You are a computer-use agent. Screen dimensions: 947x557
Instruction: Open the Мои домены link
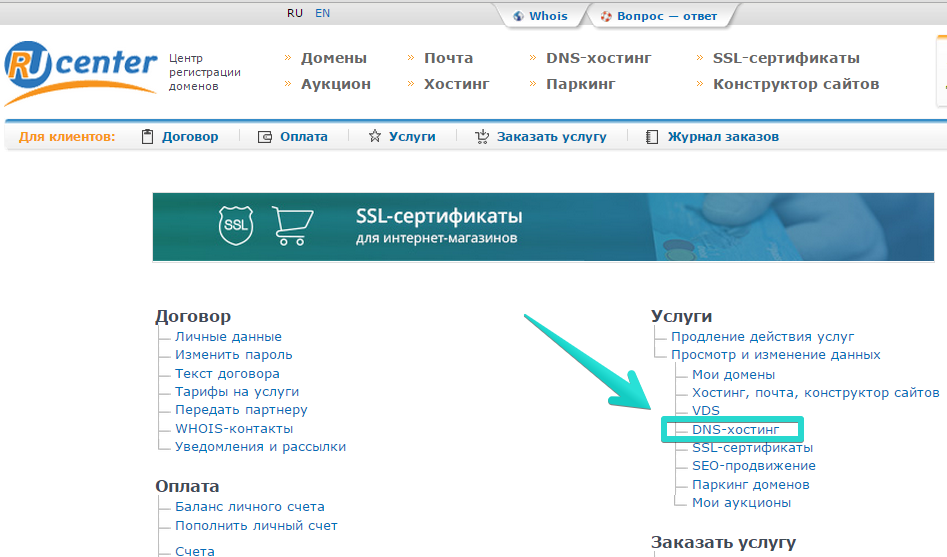pyautogui.click(x=733, y=375)
